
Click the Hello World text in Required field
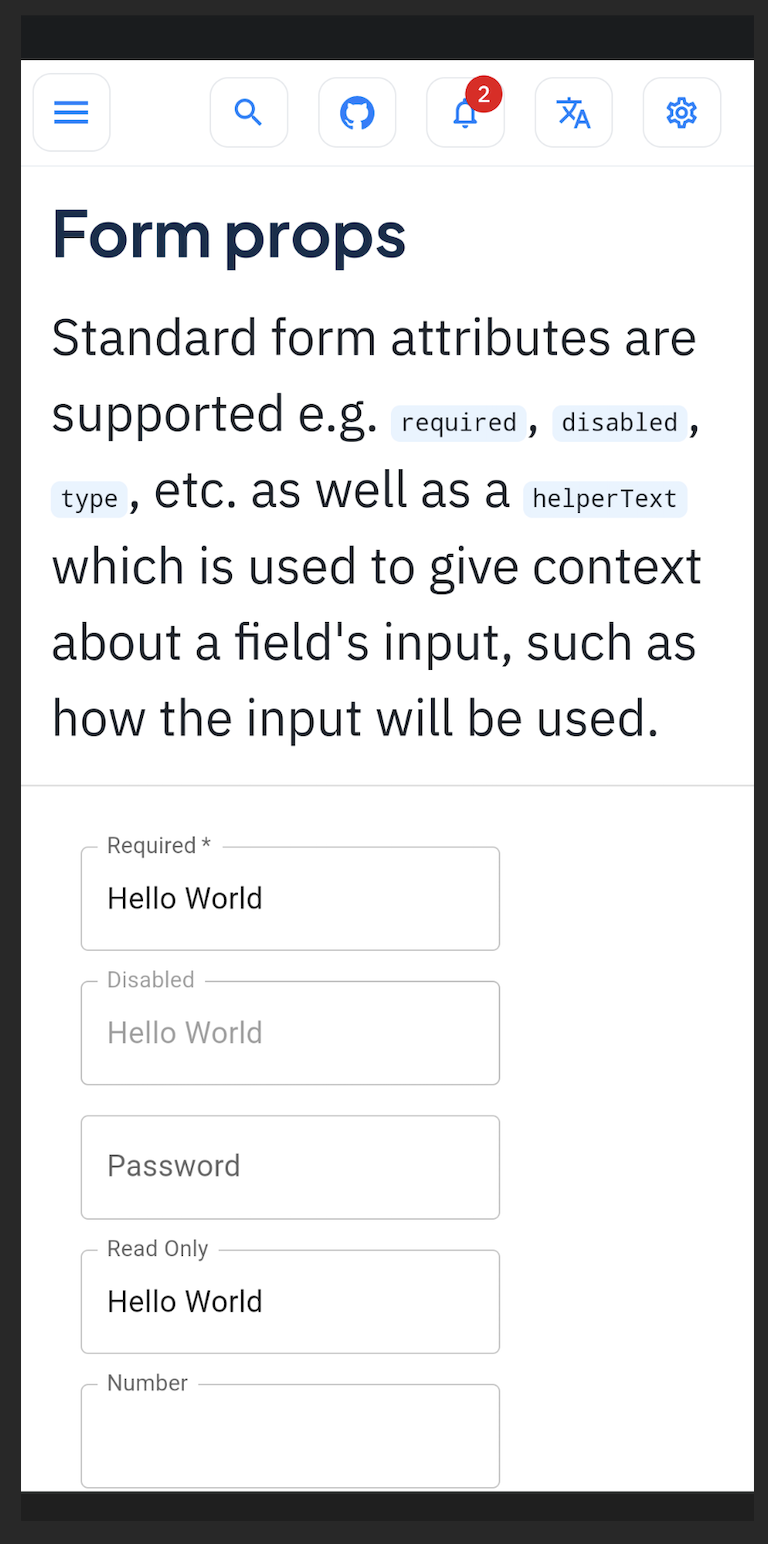(x=185, y=898)
